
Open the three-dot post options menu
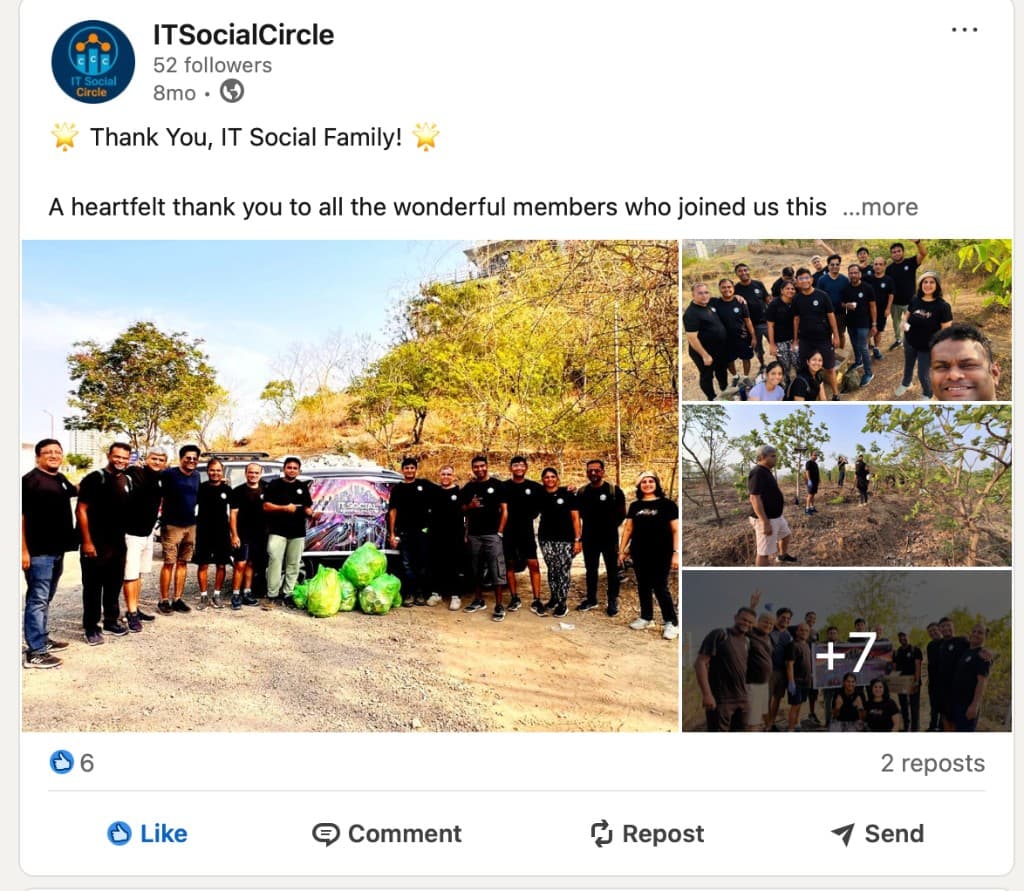[x=964, y=30]
